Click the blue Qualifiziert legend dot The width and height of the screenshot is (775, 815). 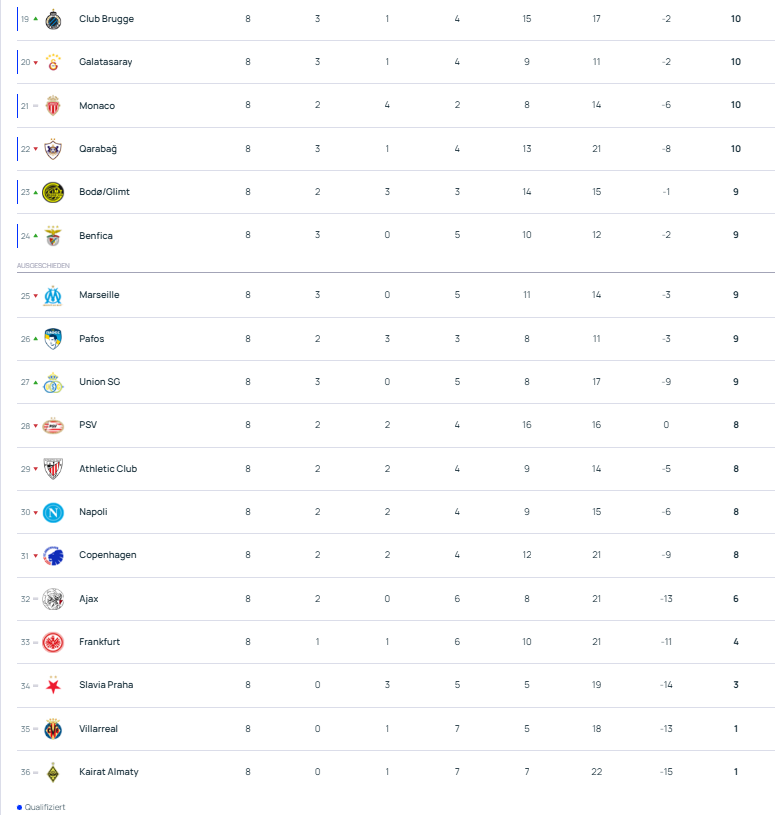(19, 807)
